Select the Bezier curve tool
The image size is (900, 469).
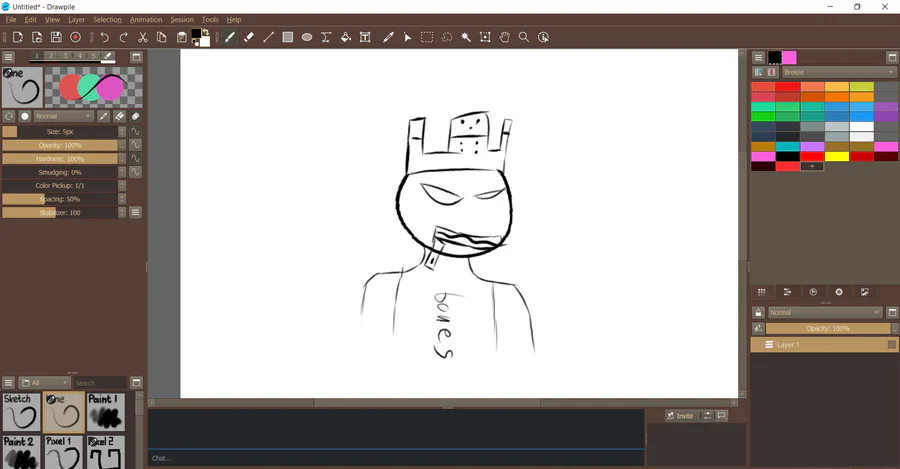coord(326,37)
